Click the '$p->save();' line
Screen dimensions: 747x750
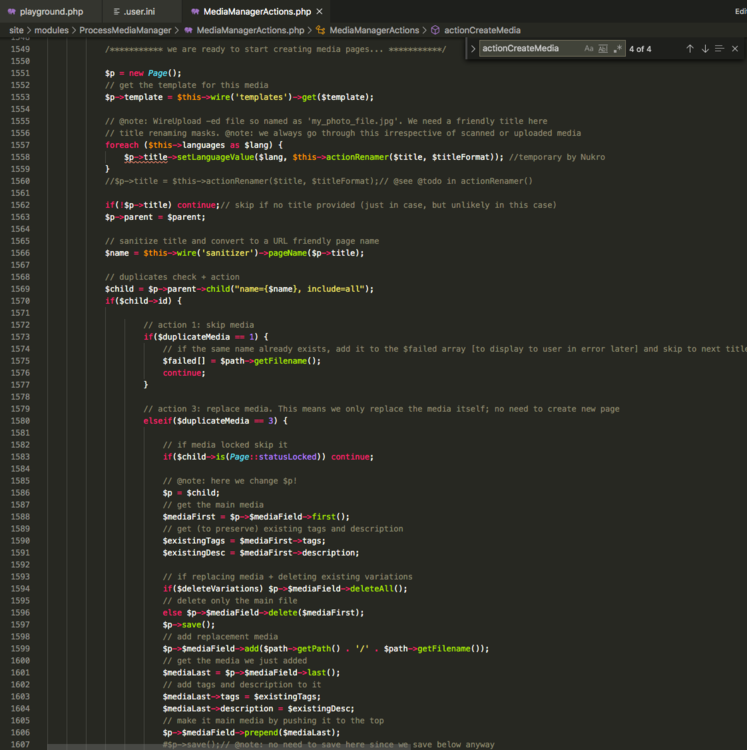(188, 625)
